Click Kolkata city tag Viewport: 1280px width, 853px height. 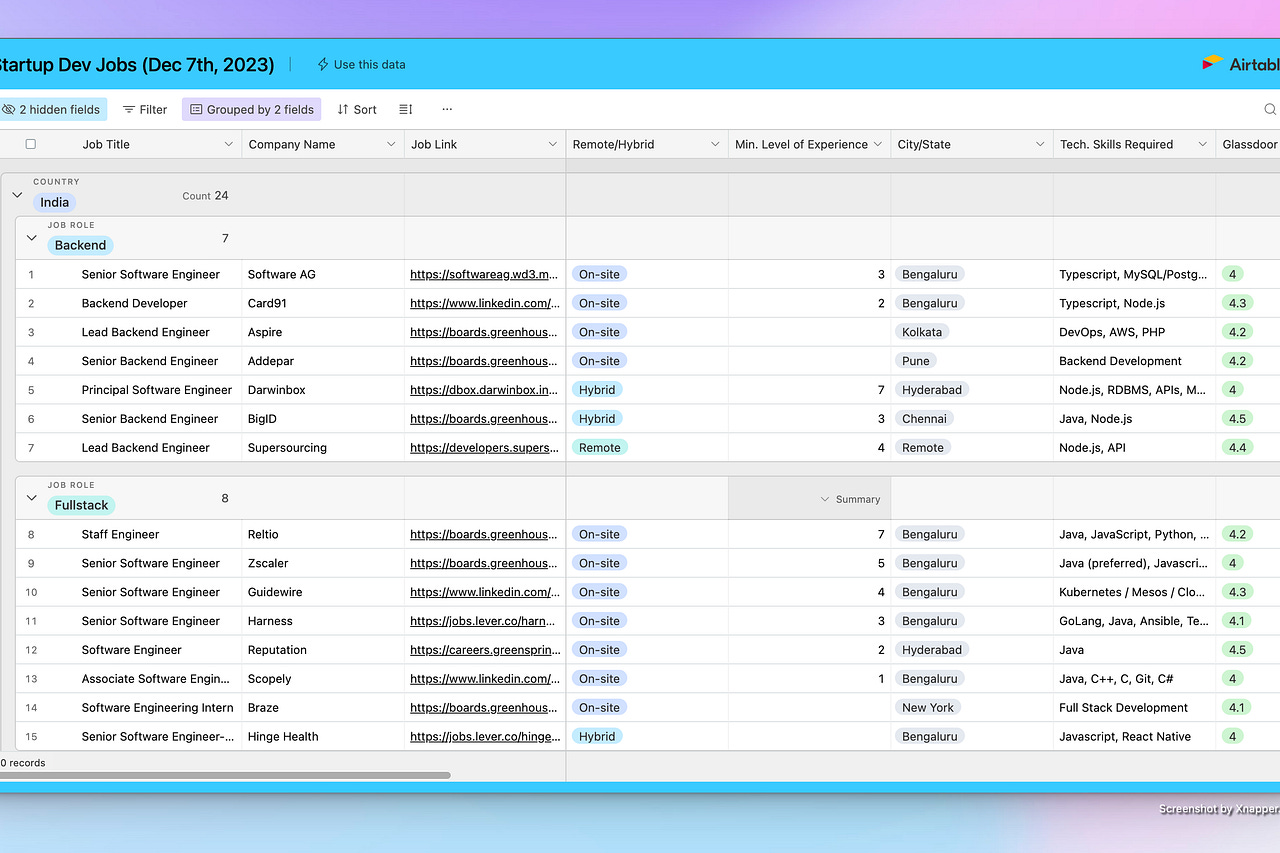point(922,332)
